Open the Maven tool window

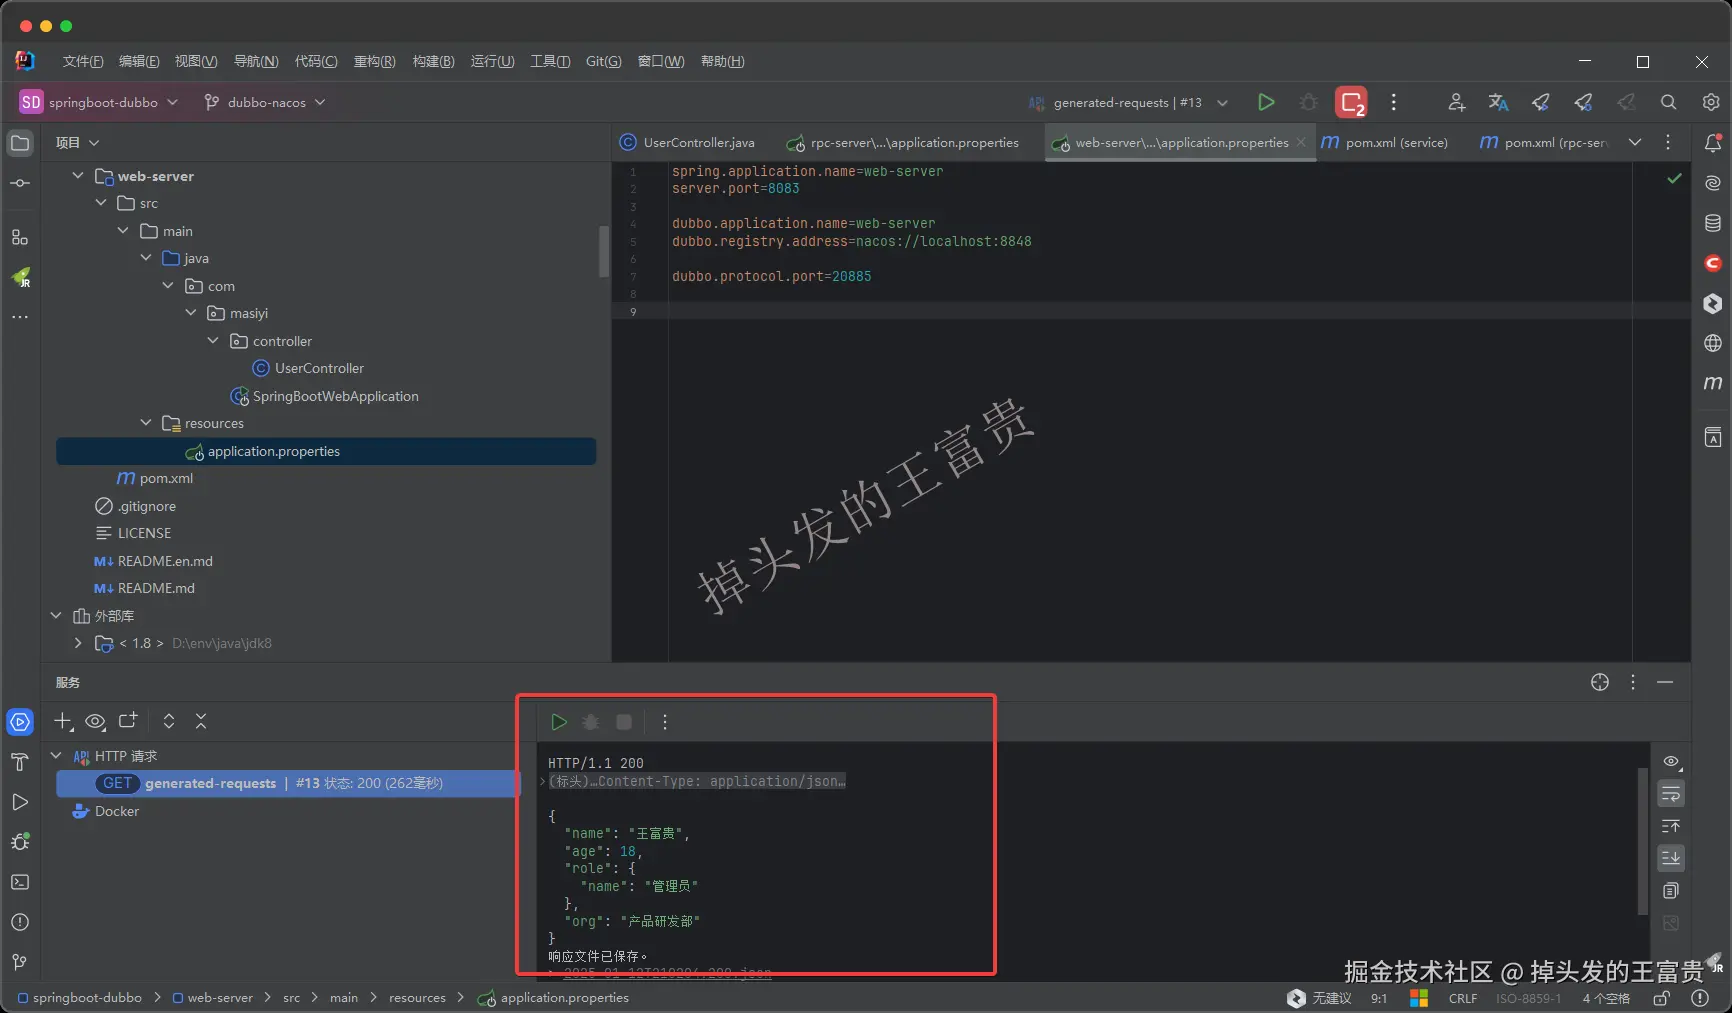click(1712, 383)
